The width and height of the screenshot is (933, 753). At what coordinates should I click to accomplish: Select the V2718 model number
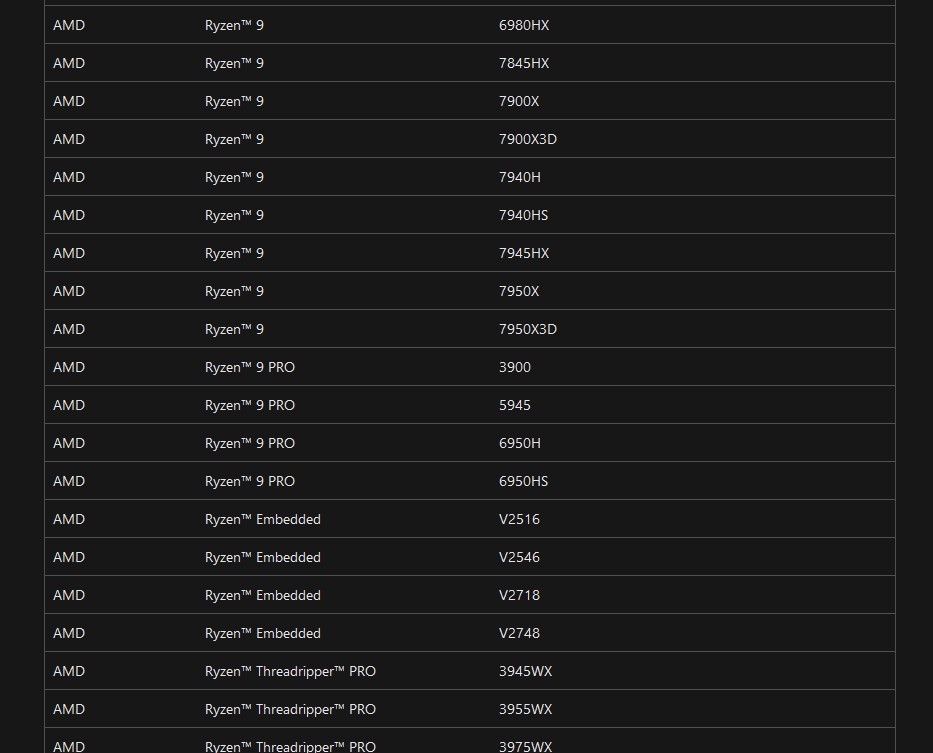(520, 595)
